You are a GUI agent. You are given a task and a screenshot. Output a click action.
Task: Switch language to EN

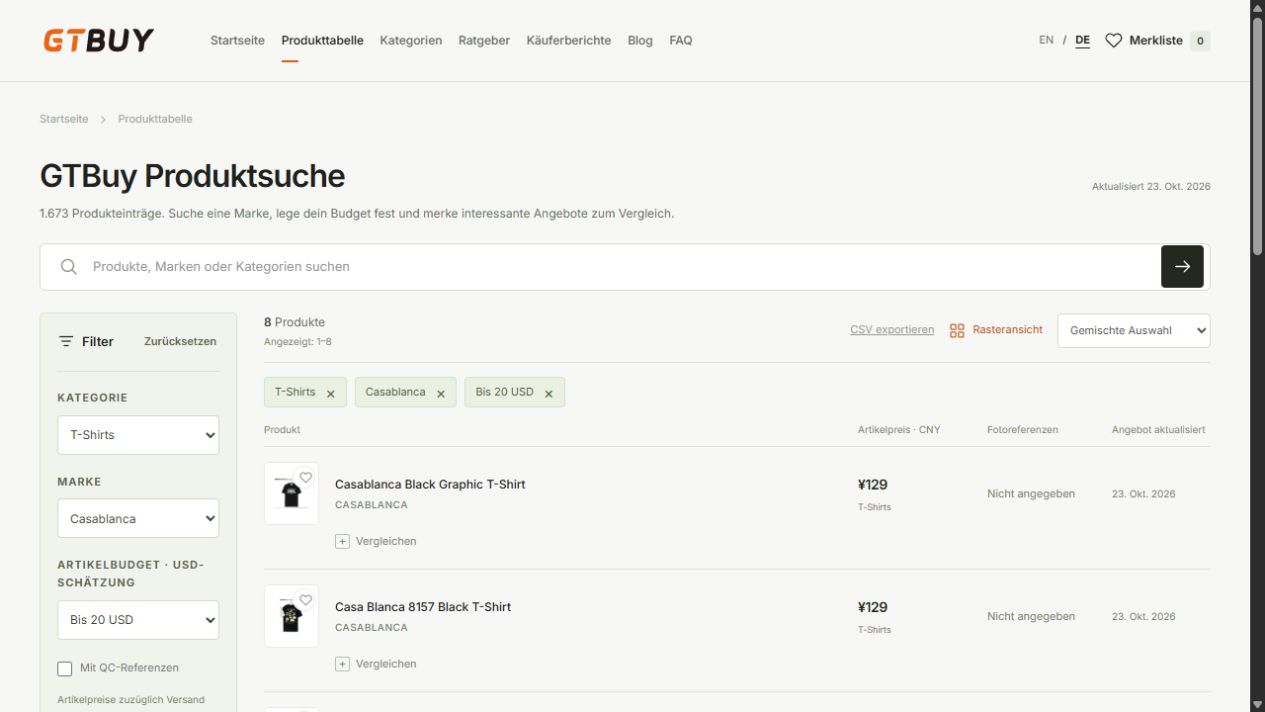pos(1046,40)
